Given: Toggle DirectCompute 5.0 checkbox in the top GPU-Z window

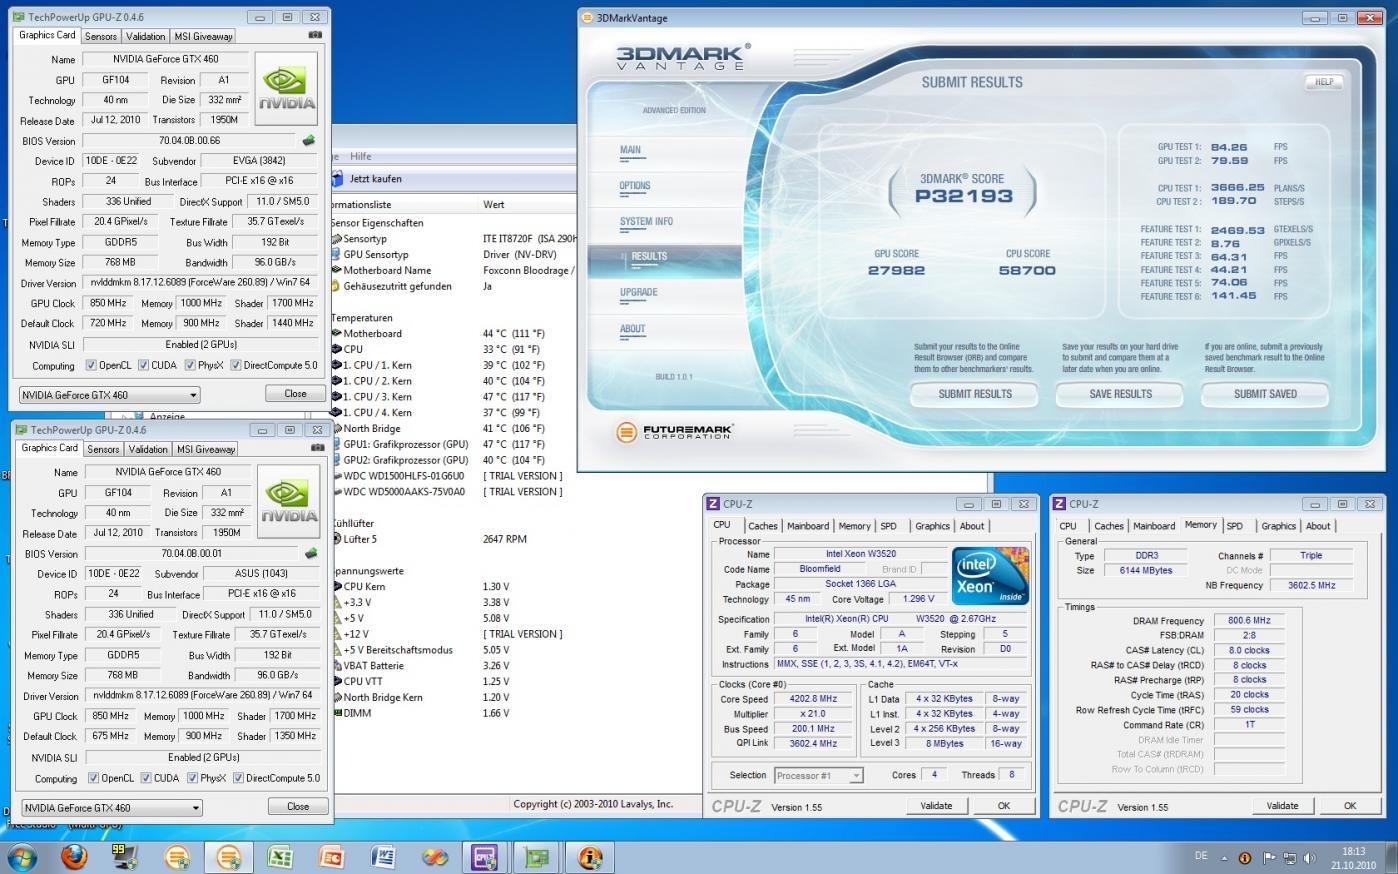Looking at the screenshot, I should [x=235, y=365].
